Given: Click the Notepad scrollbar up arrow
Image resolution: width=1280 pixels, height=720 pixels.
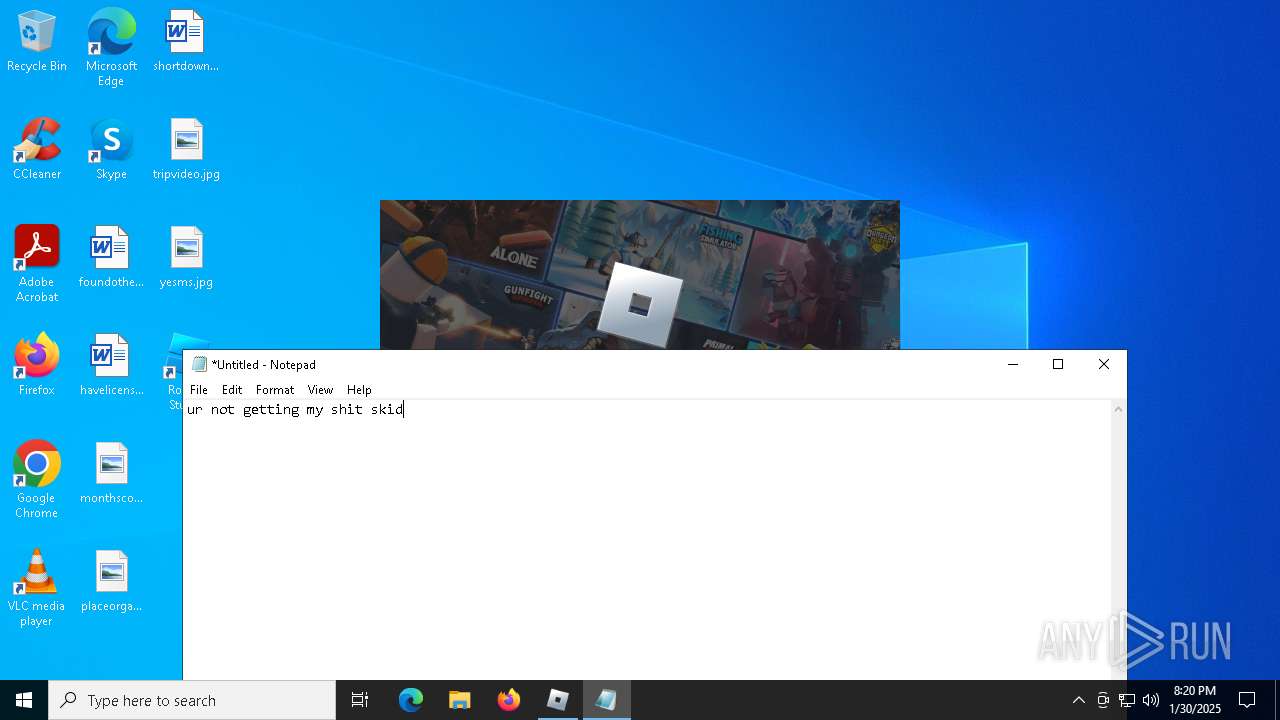Looking at the screenshot, I should tap(1118, 409).
